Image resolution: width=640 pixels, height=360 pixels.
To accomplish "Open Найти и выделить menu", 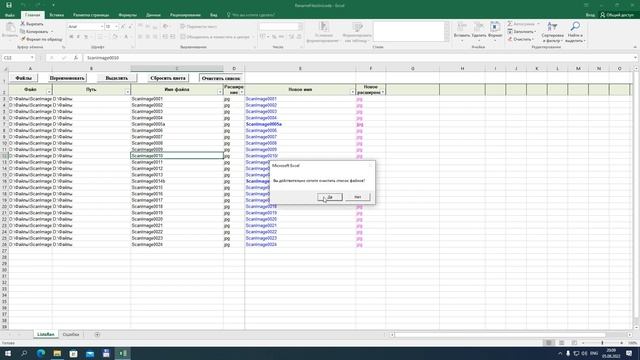I will pos(575,32).
